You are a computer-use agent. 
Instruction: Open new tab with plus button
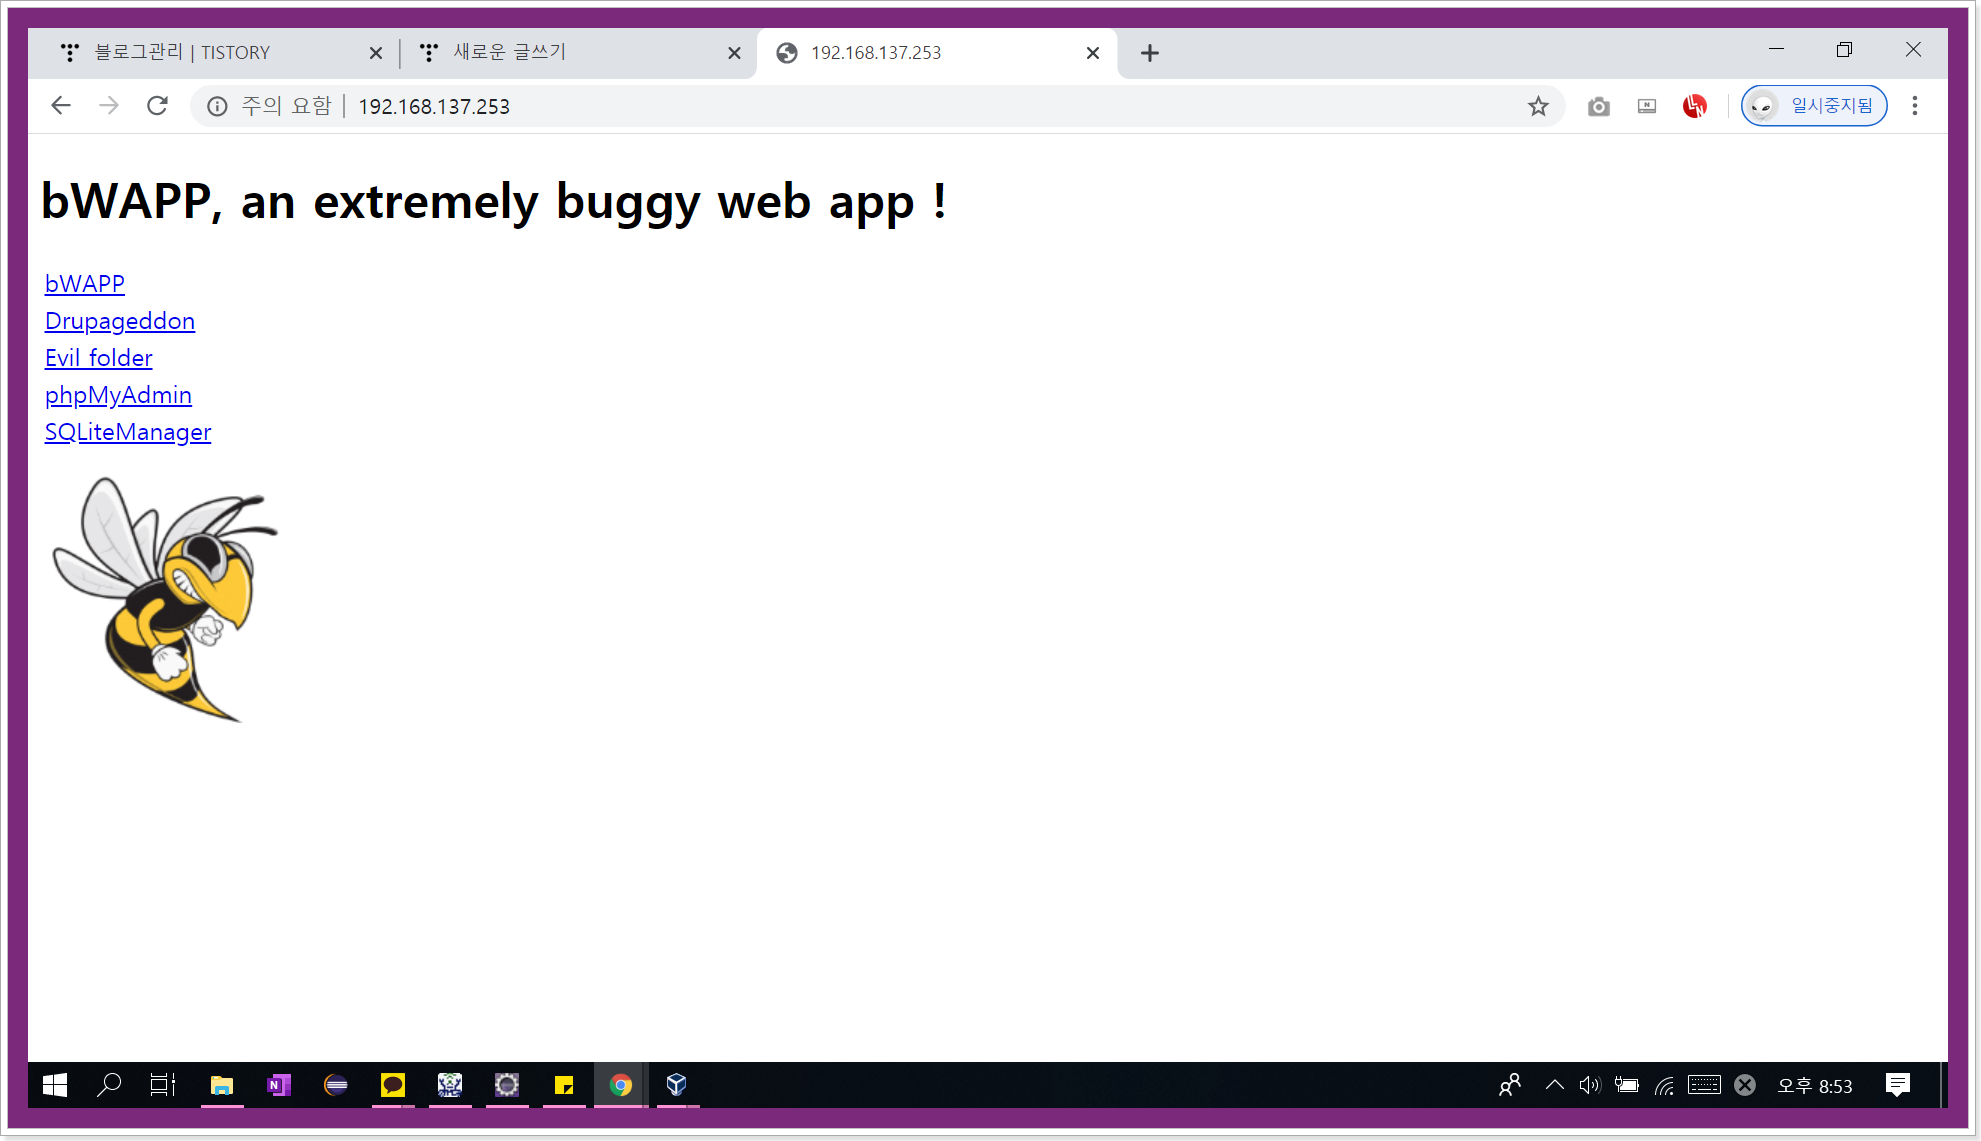pyautogui.click(x=1149, y=53)
